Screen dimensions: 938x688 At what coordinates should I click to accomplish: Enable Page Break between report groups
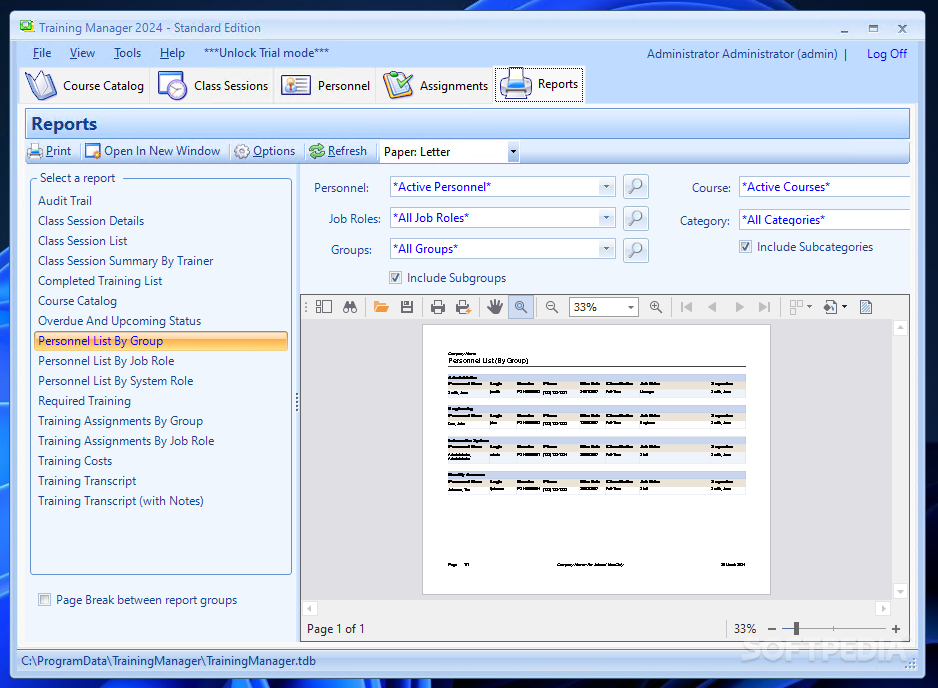tap(44, 599)
